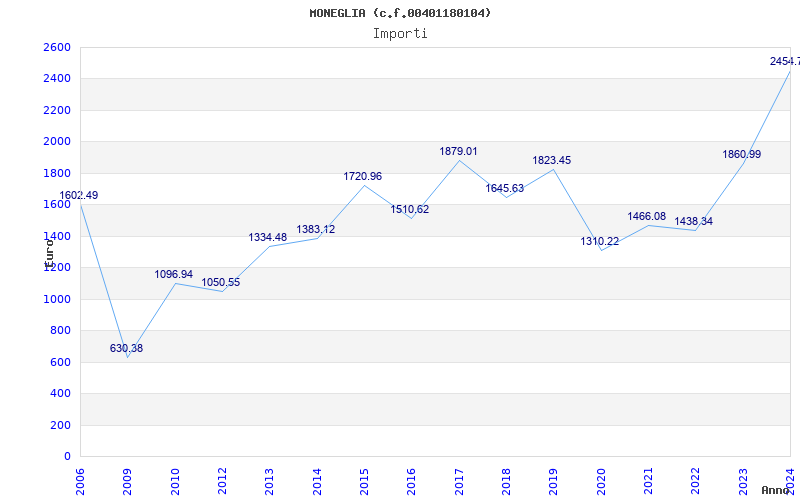
Task: Click the x-axis year 2014
Action: point(317,481)
